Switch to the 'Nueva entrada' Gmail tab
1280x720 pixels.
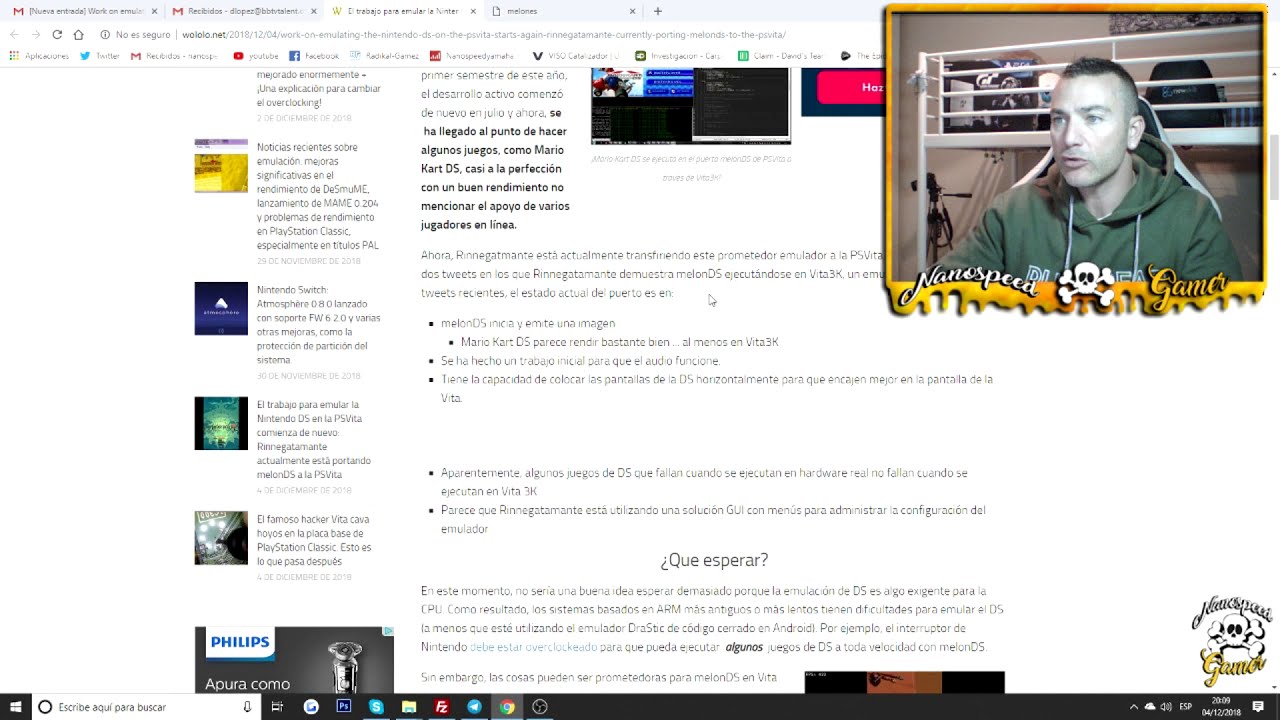(84, 11)
